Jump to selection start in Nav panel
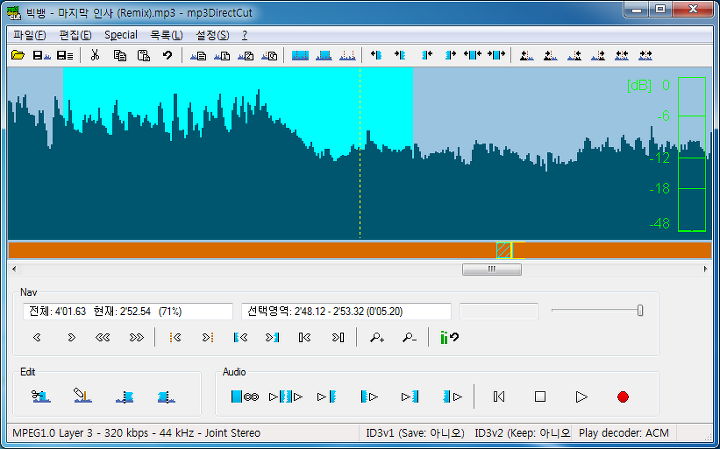Screen dimensions: 720x449 tap(240, 337)
